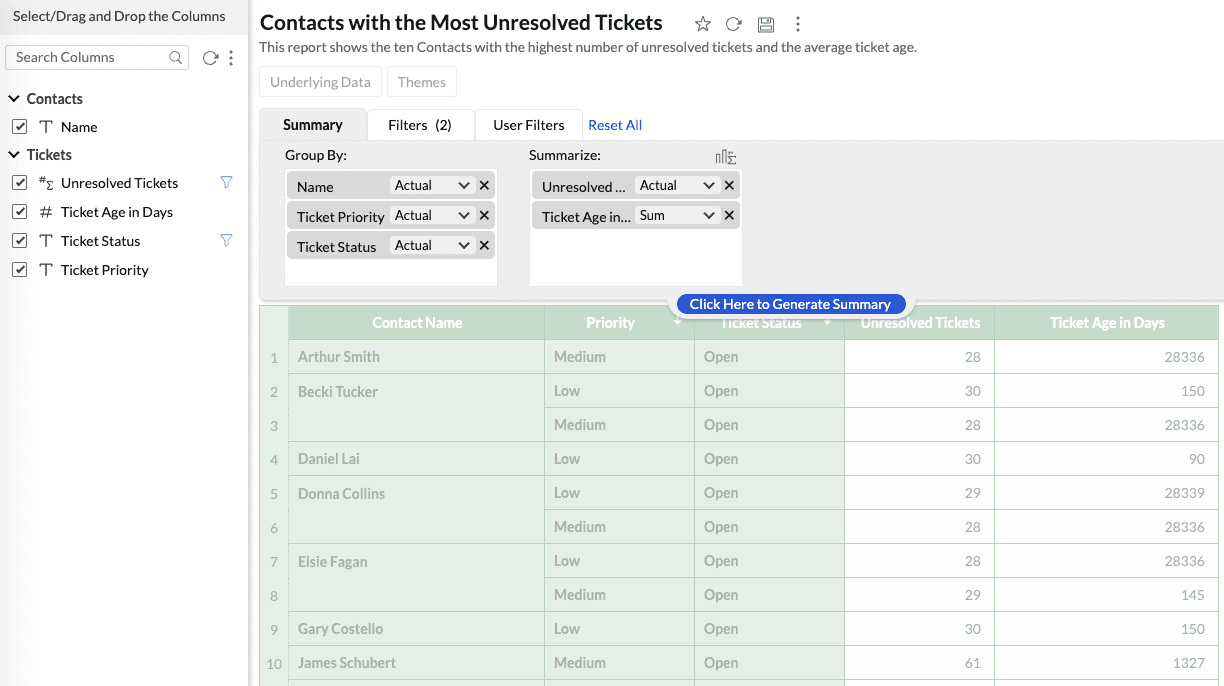1224x686 pixels.
Task: Select the Ticket Priority item in Tickets tree
Action: click(x=104, y=270)
